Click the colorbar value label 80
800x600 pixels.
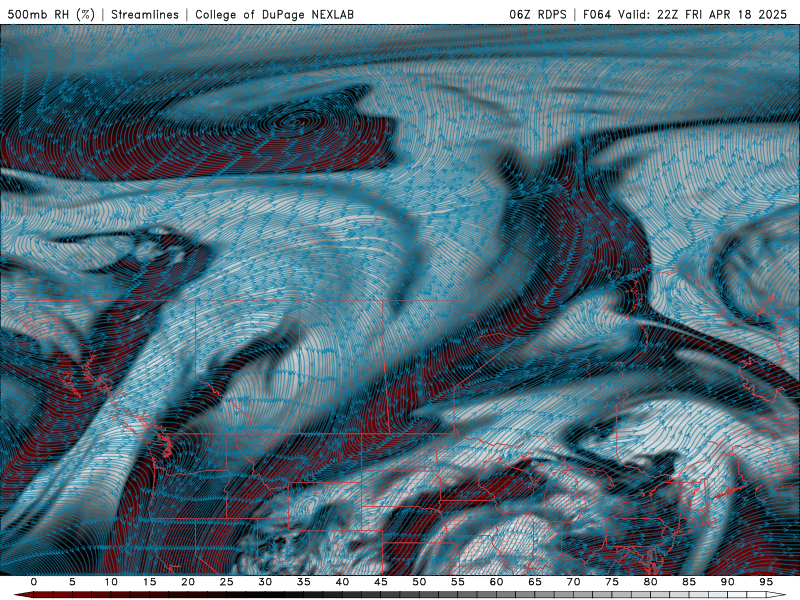[651, 582]
